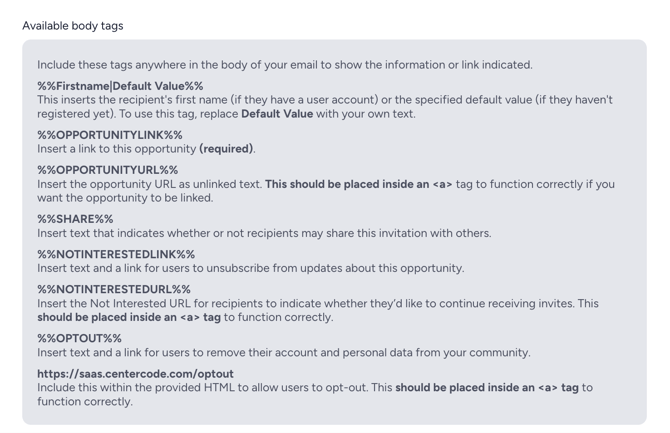Click the remove account and data description
Image resolution: width=670 pixels, height=433 pixels.
[x=283, y=352]
